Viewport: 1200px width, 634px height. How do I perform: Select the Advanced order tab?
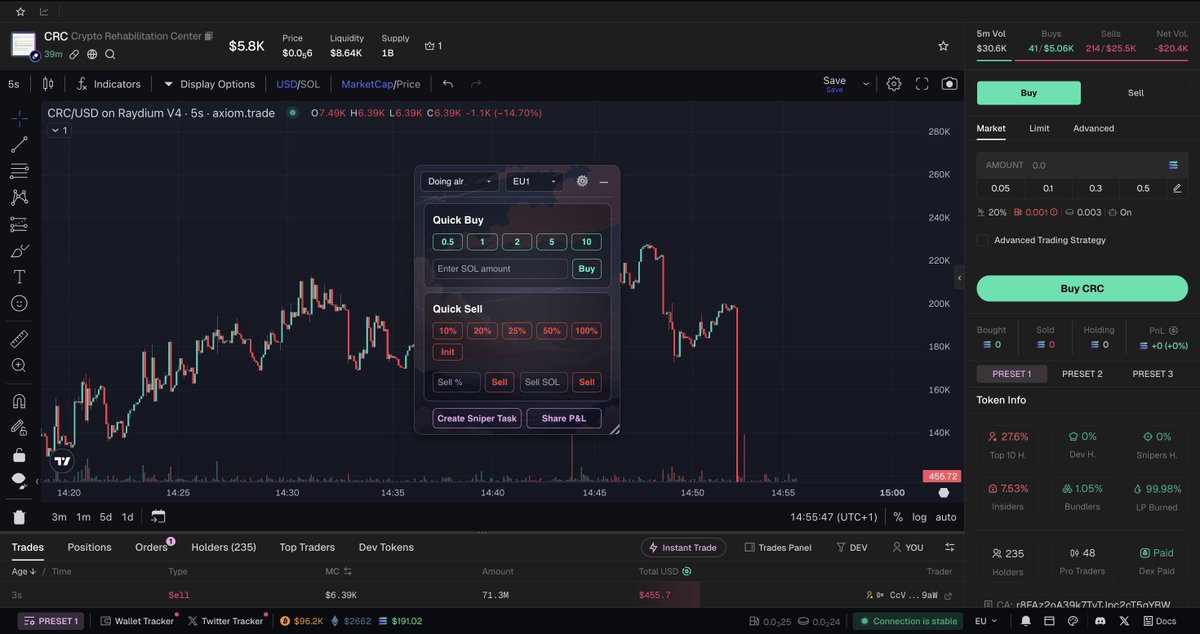coord(1093,128)
